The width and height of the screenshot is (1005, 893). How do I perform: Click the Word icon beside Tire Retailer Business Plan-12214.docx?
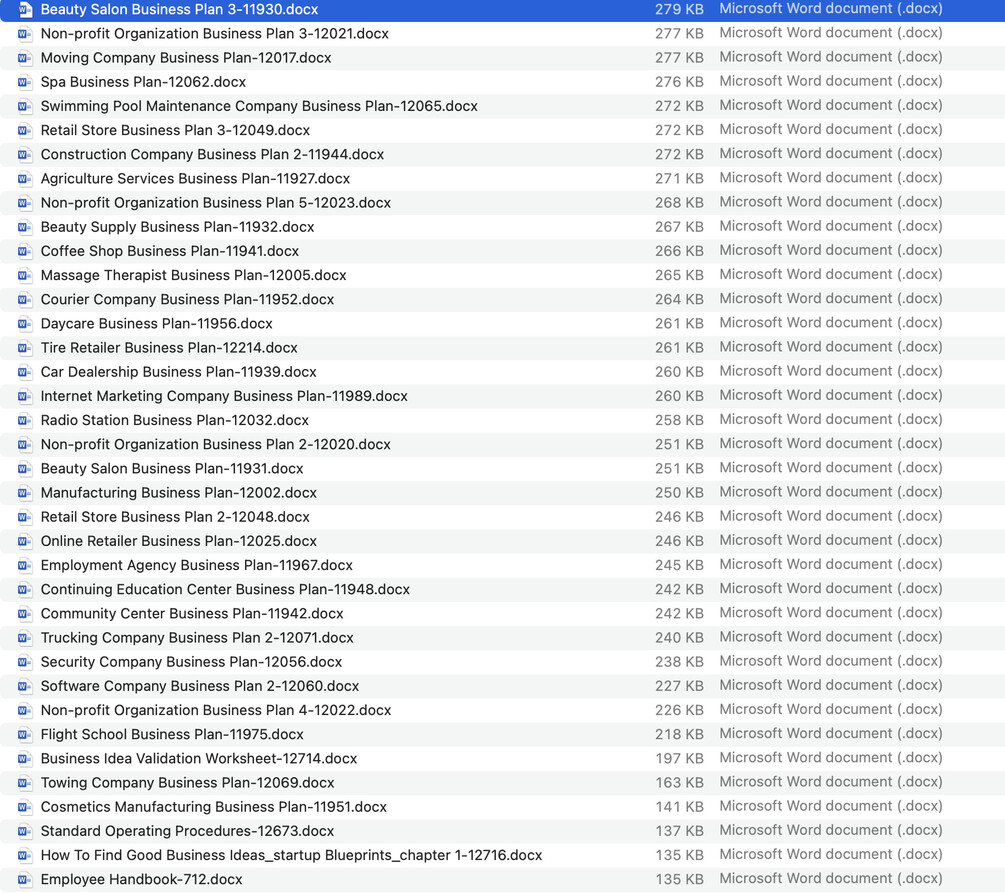(x=25, y=348)
